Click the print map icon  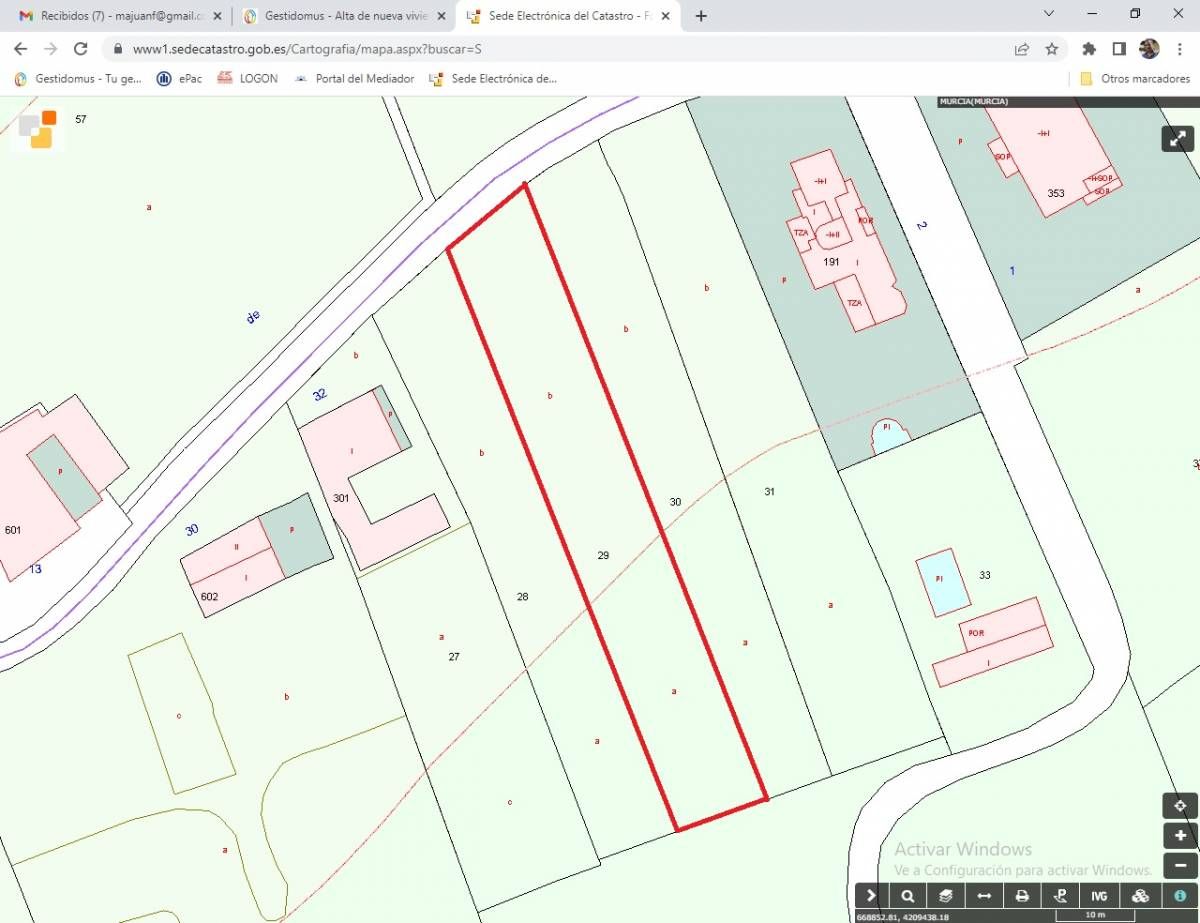[1022, 896]
